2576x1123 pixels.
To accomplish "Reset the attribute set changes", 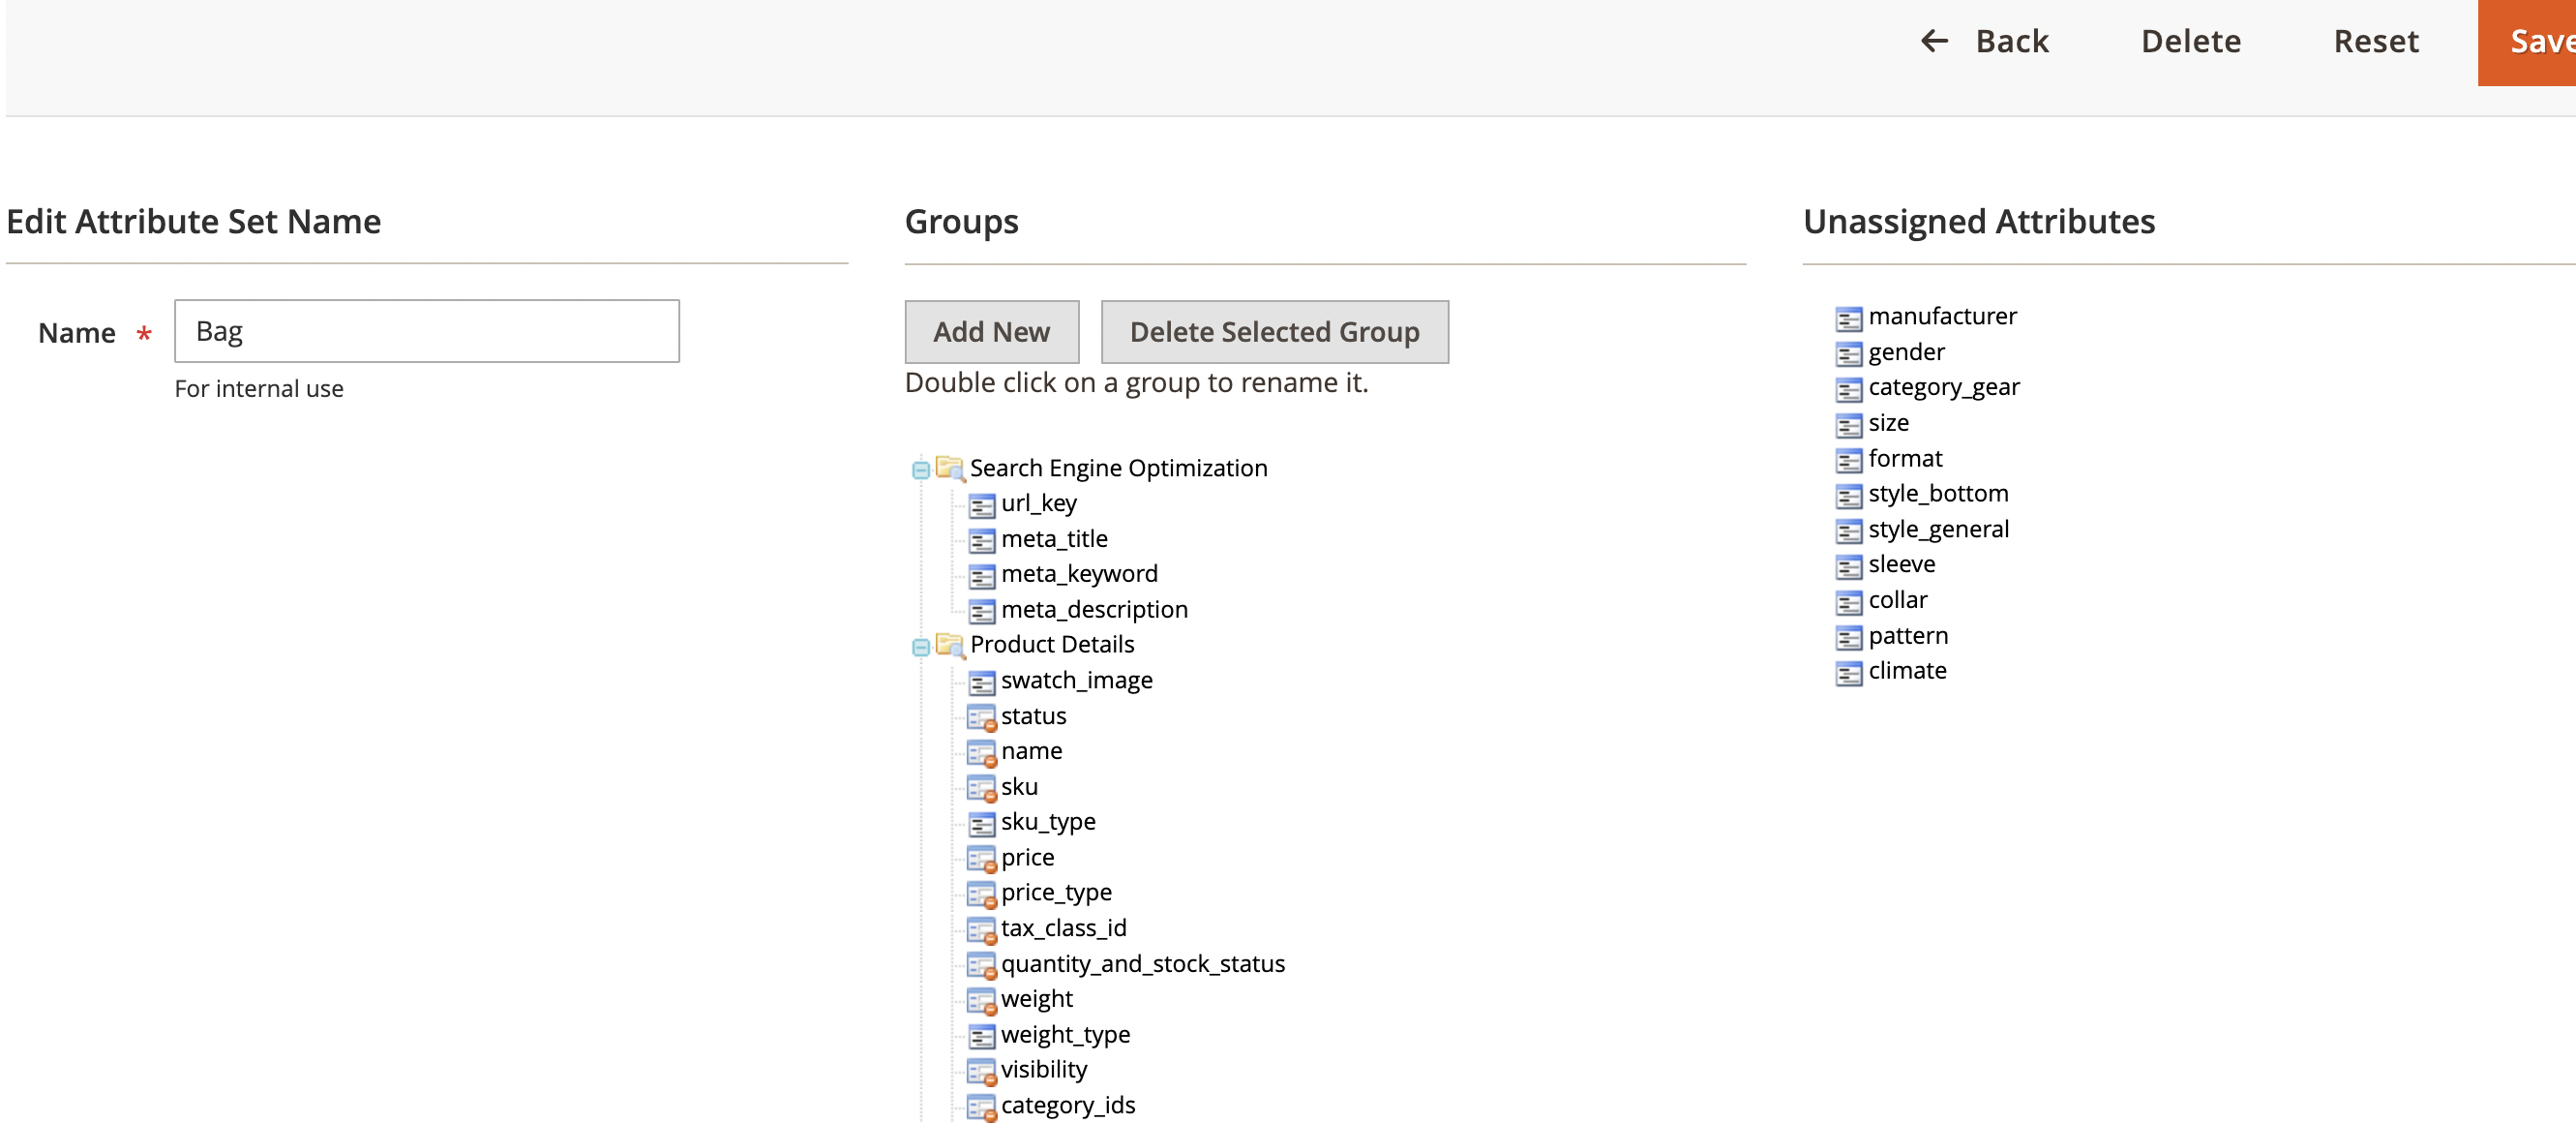I will [2376, 41].
